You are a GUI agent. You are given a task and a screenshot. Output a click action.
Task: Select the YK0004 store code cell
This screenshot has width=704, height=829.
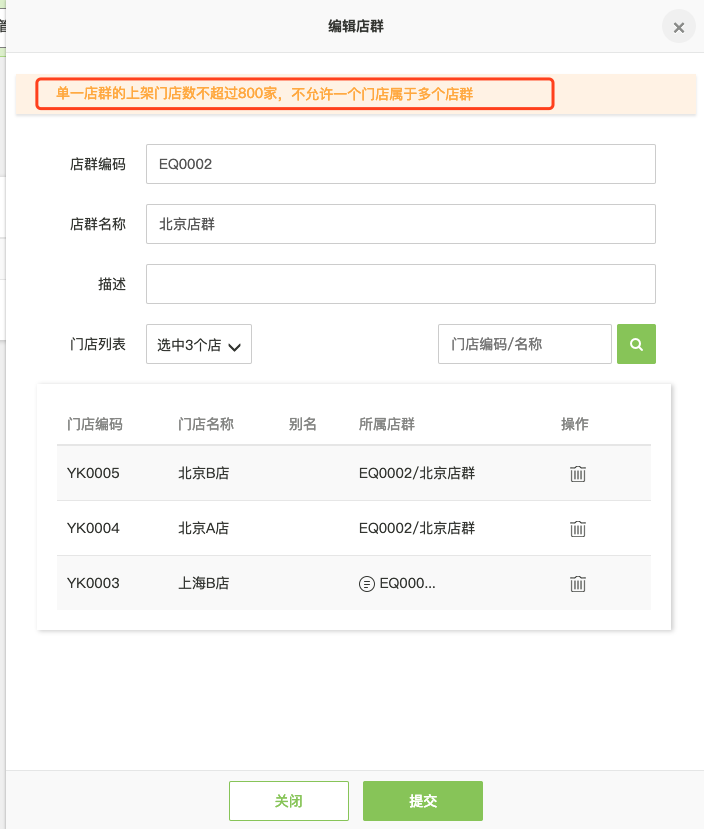(x=93, y=528)
